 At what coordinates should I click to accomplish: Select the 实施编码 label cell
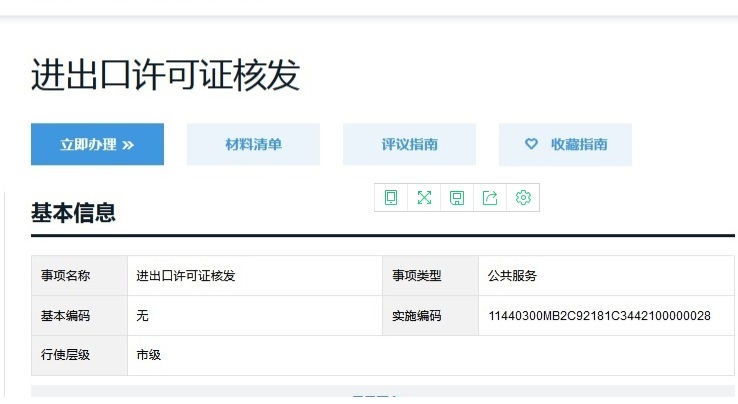point(417,316)
